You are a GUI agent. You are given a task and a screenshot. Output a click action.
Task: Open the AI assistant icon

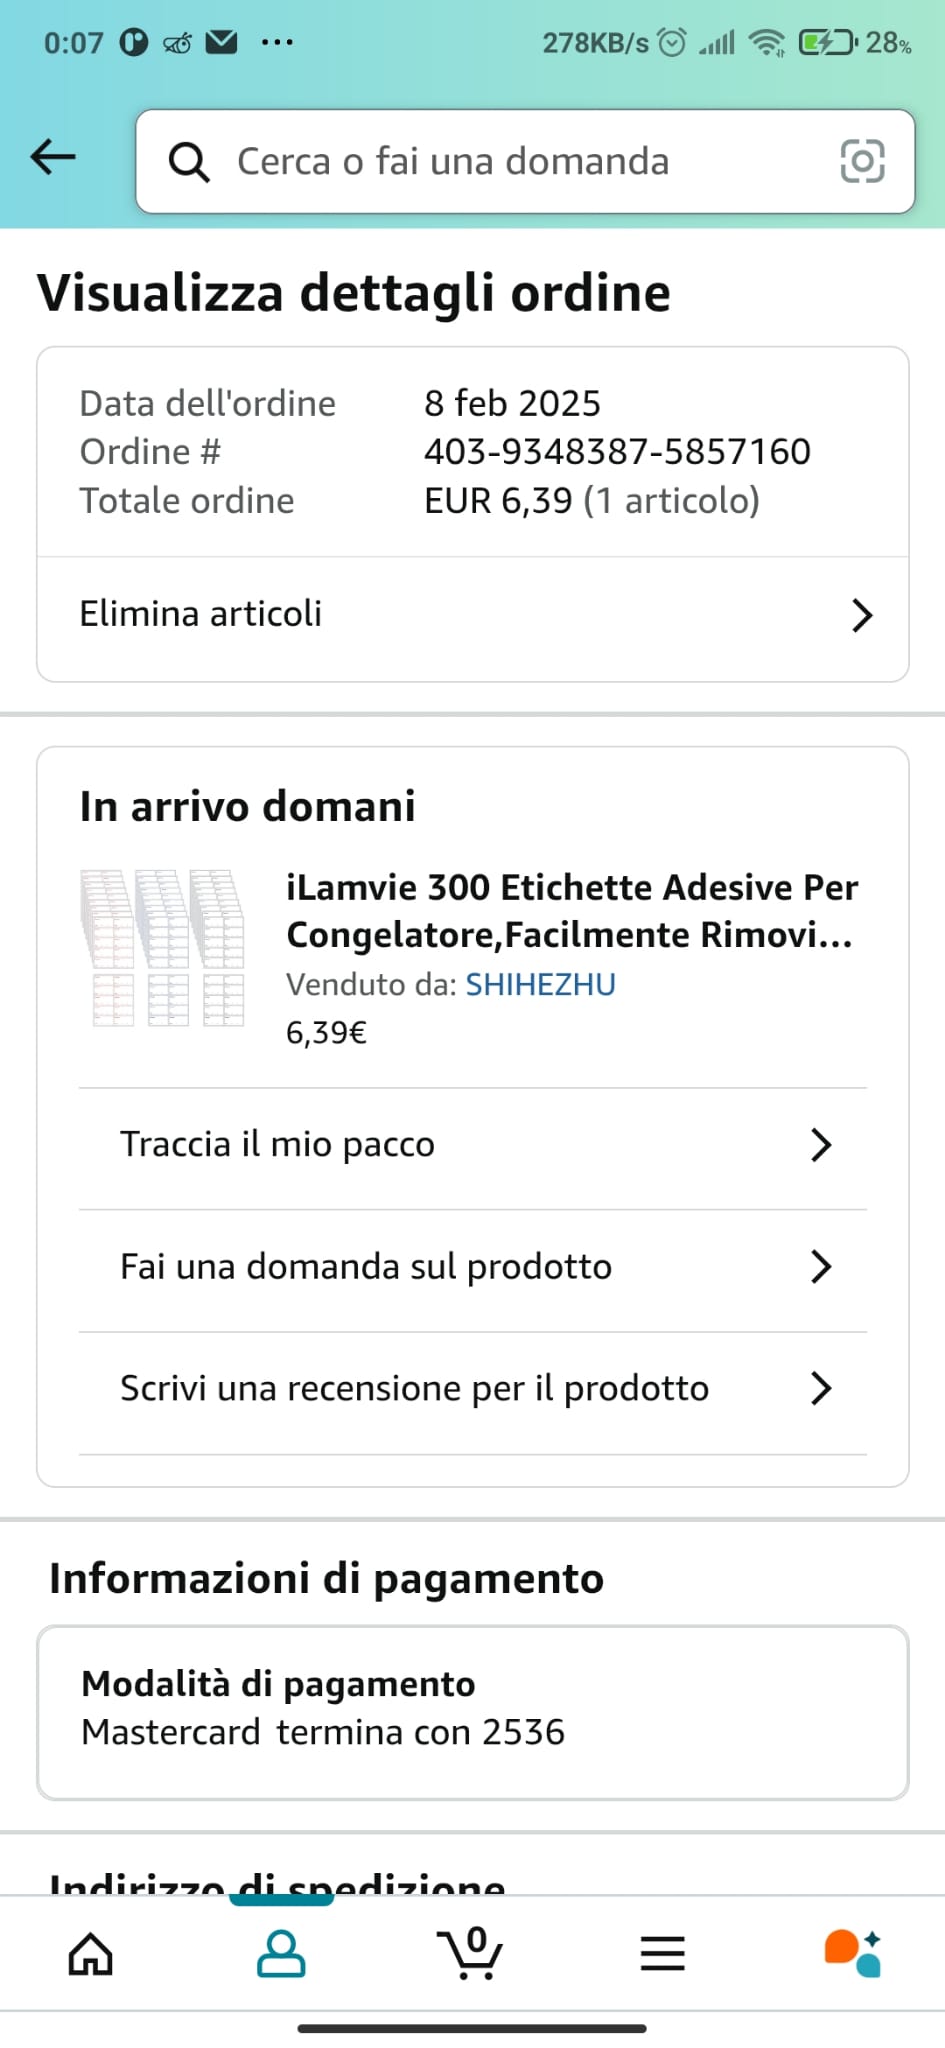pyautogui.click(x=852, y=1954)
